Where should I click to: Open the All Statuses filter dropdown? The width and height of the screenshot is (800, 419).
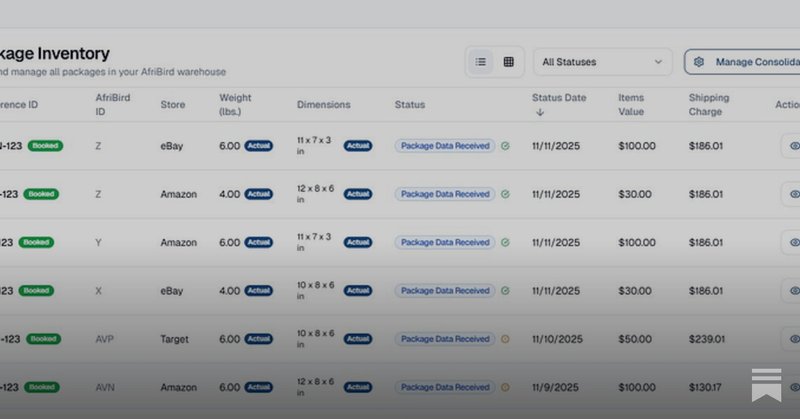(x=603, y=62)
